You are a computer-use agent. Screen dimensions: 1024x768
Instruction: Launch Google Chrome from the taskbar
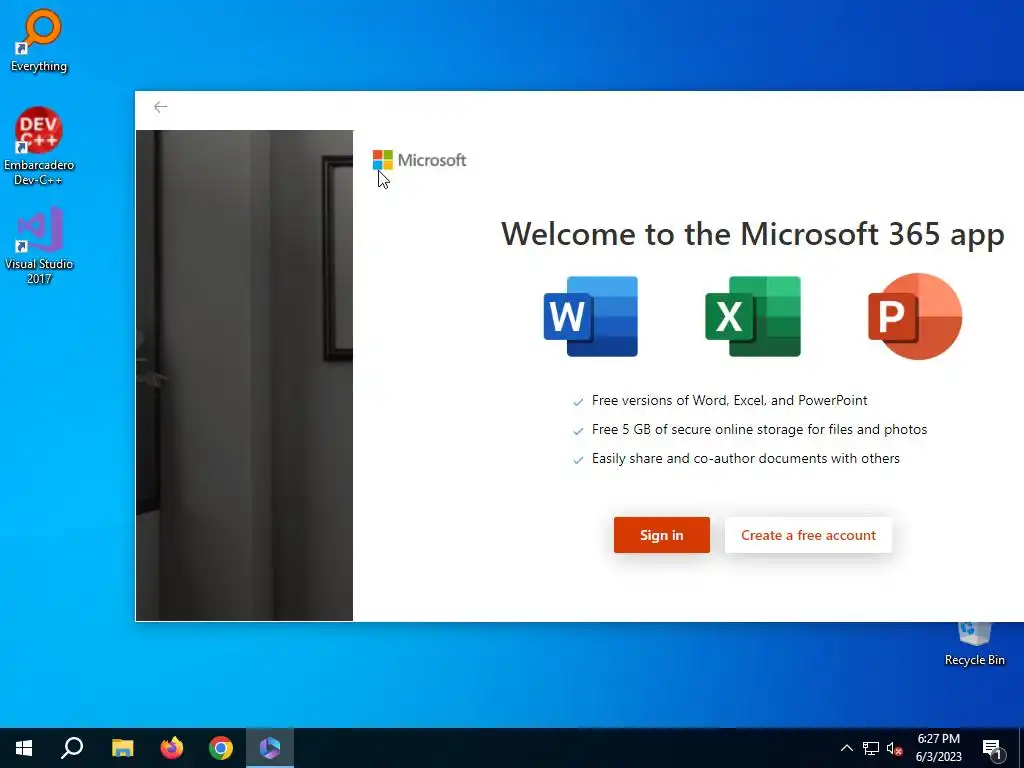221,748
